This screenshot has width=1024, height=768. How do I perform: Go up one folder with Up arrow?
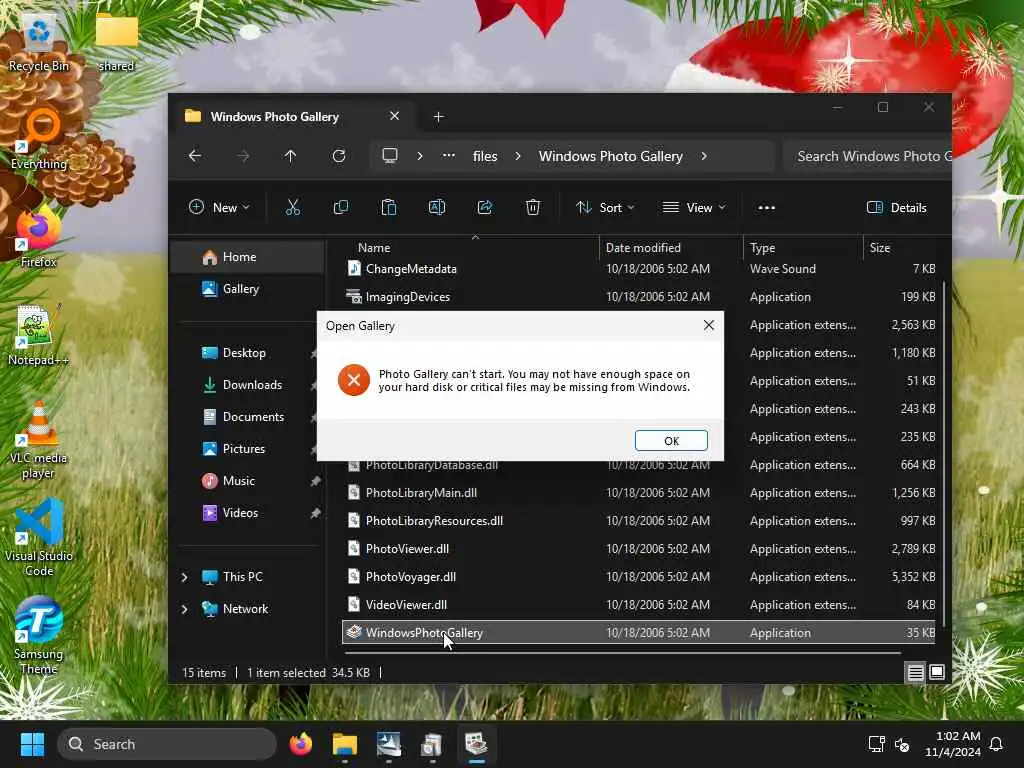tap(291, 156)
